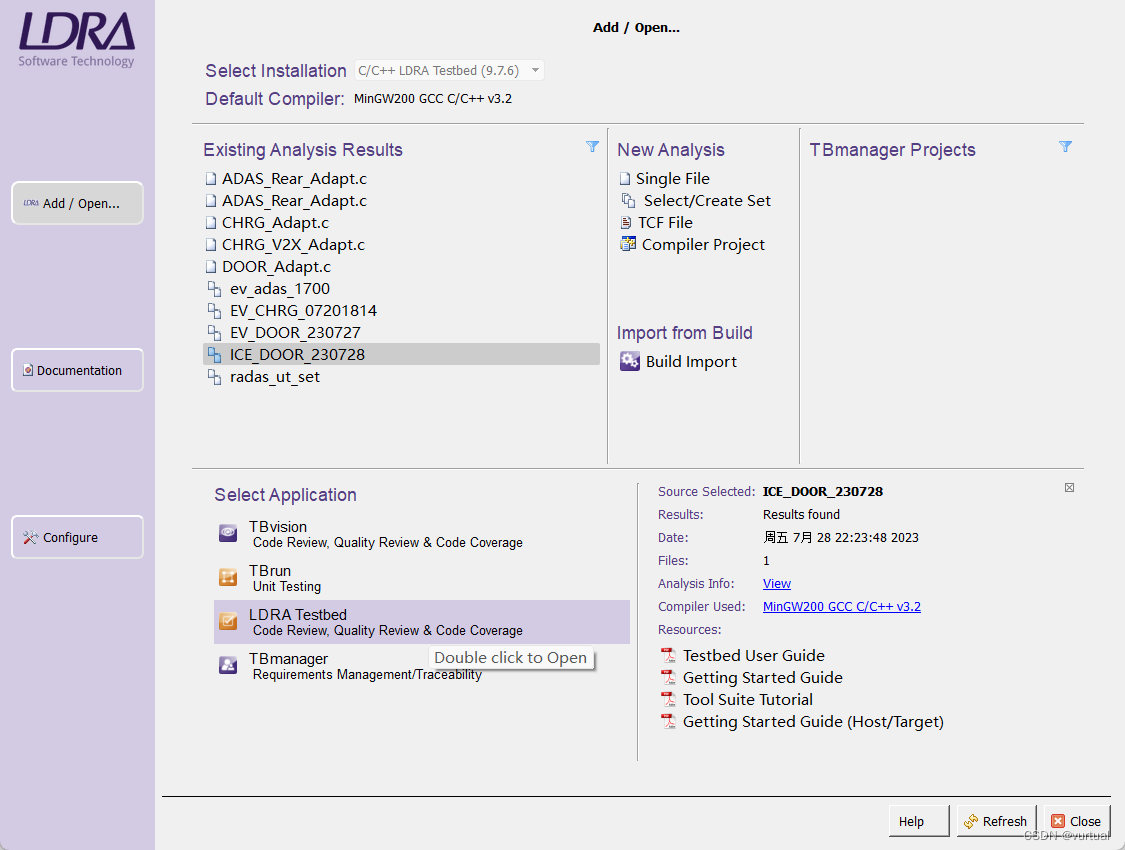Choose Compiler Project analysis option
The width and height of the screenshot is (1125, 850).
pyautogui.click(x=703, y=245)
